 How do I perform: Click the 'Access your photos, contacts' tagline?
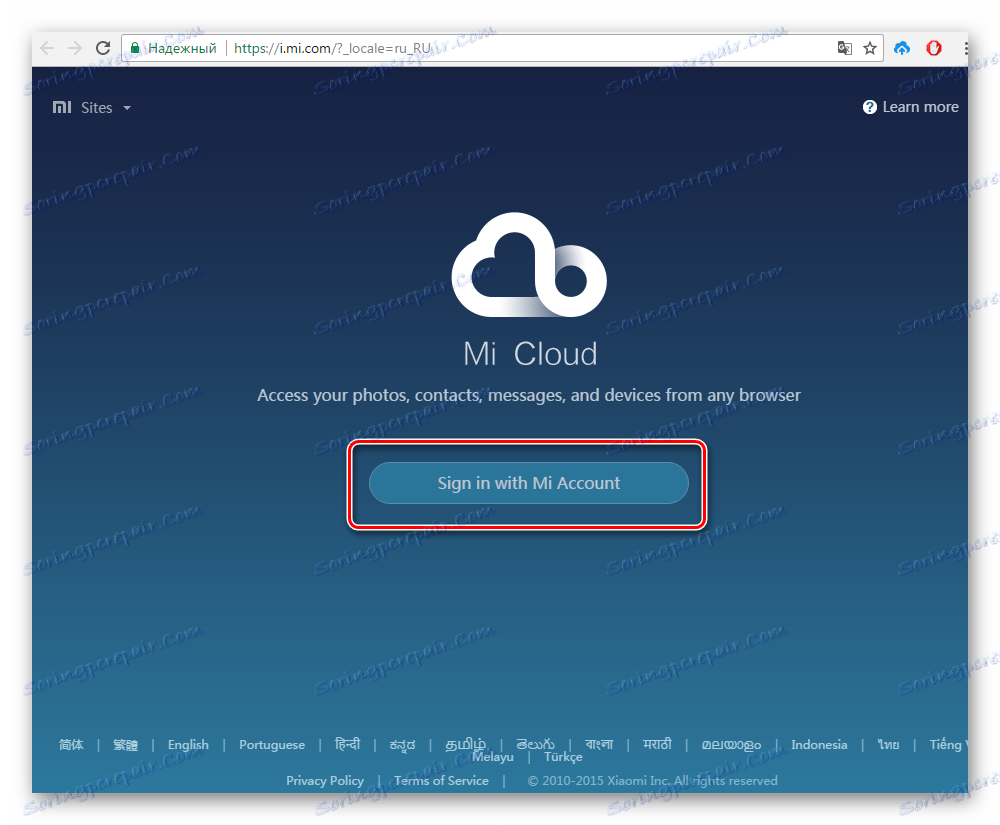coord(529,395)
